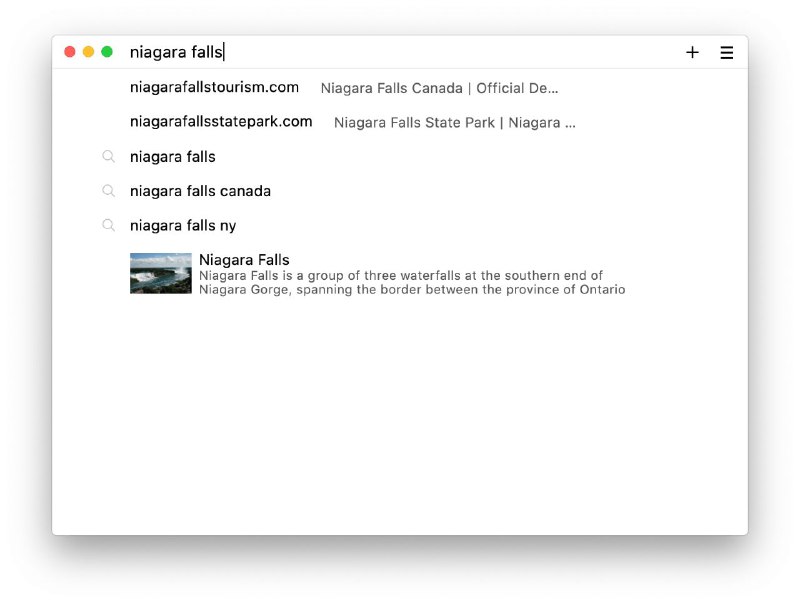The width and height of the screenshot is (800, 604).
Task: Select the 'niagara falls ny' search suggestion
Action: [x=183, y=225]
